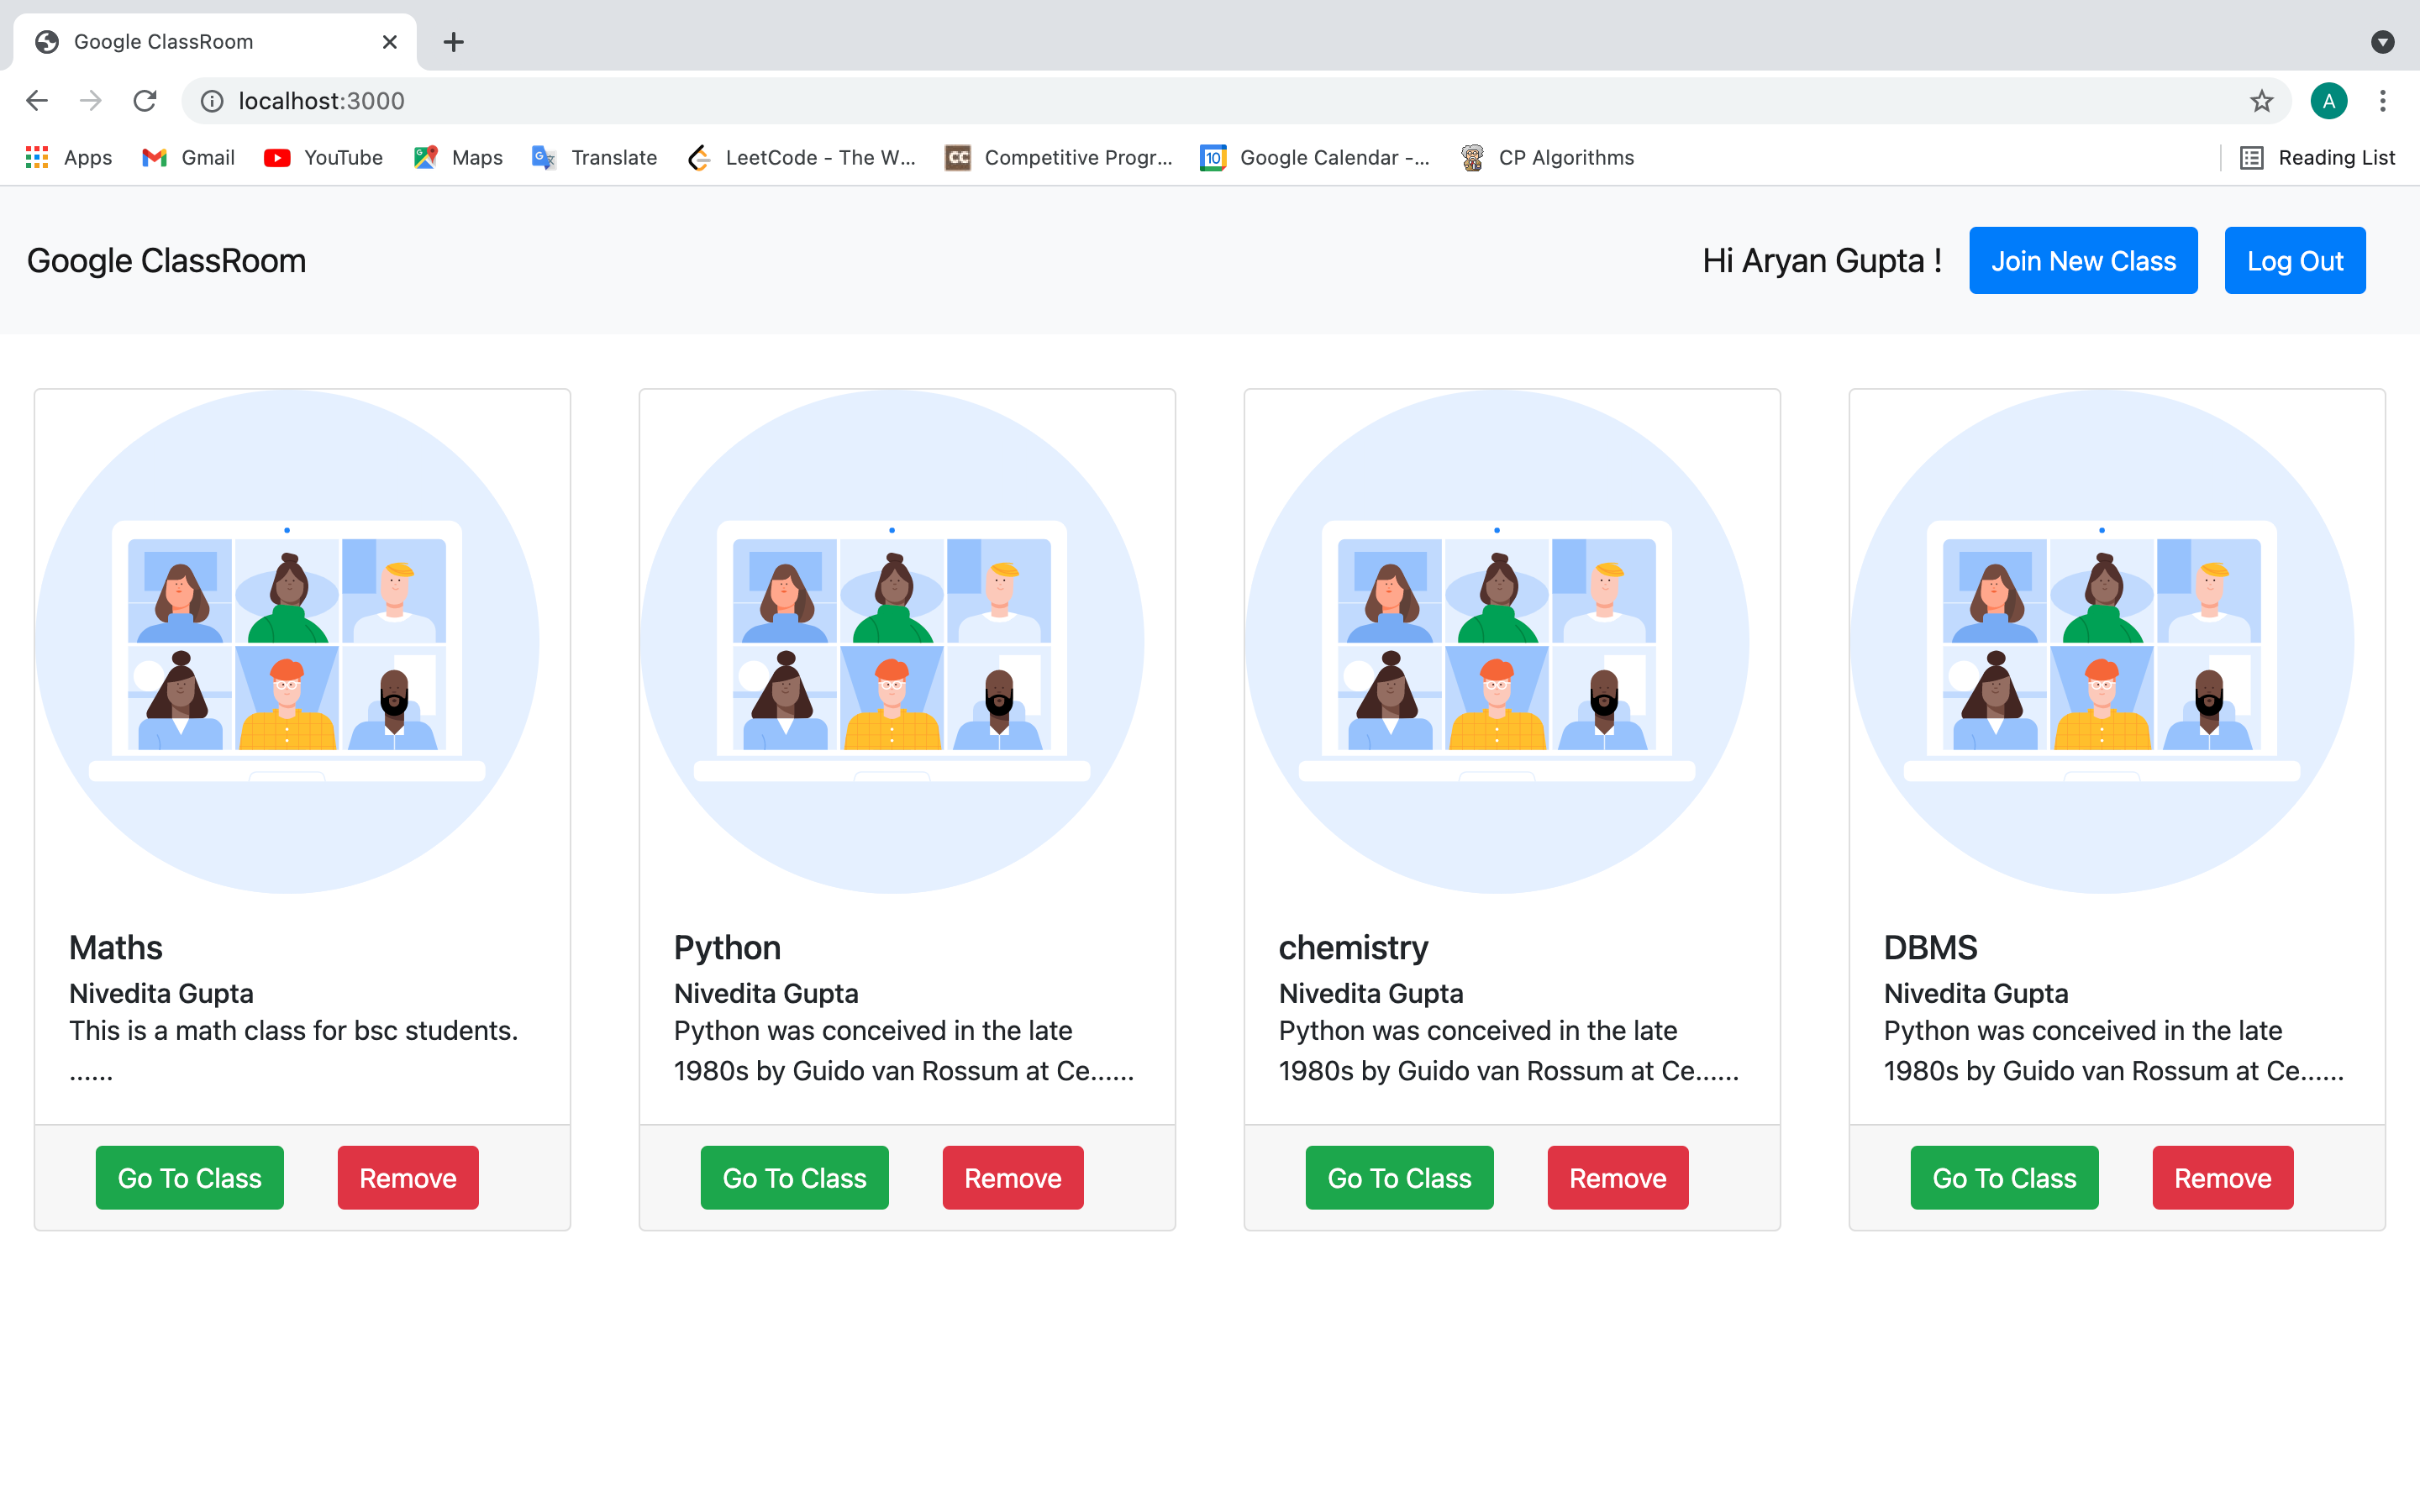This screenshot has height=1512, width=2420.
Task: Open a new tab with plus icon
Action: 453,42
